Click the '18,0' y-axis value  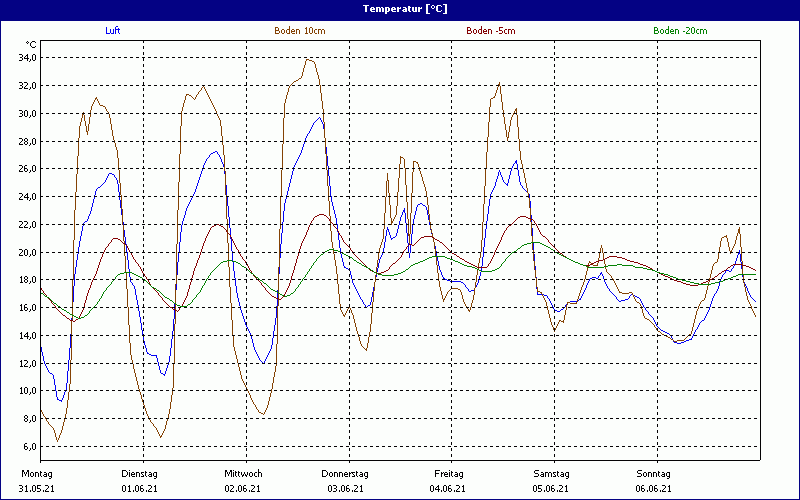[x=26, y=280]
